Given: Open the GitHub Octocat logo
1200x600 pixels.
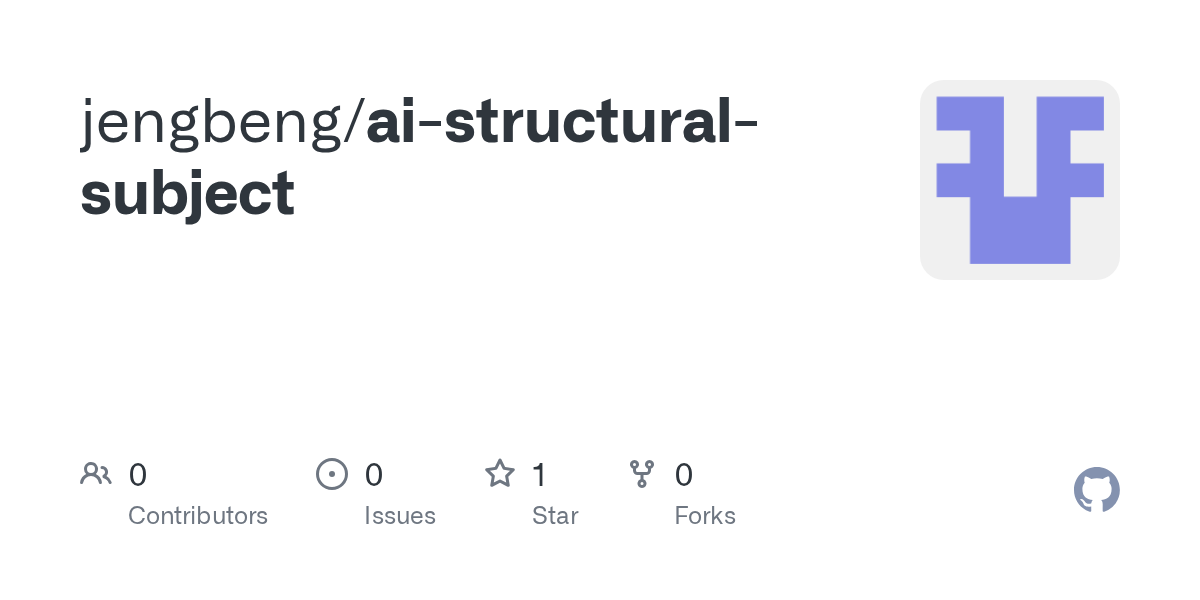Looking at the screenshot, I should (x=1096, y=490).
